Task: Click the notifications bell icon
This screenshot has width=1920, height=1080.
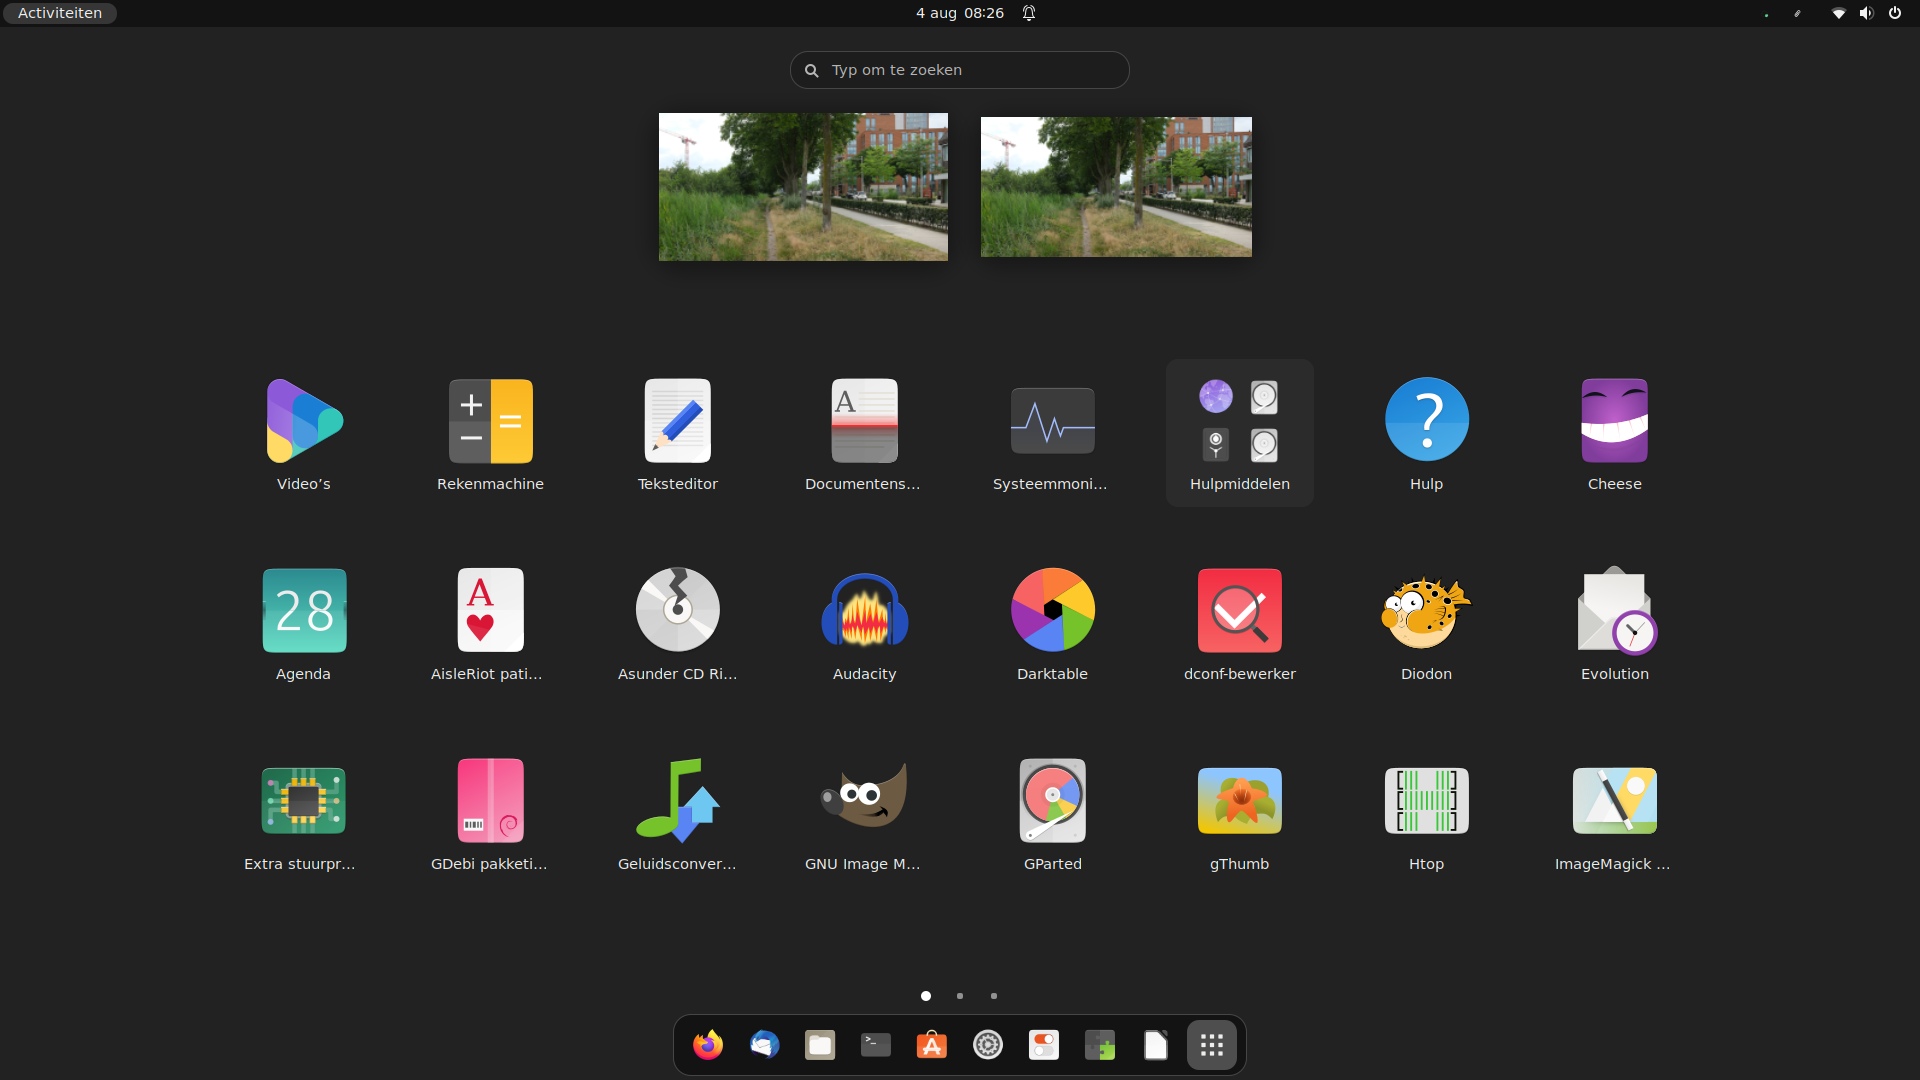Action: tap(1029, 13)
